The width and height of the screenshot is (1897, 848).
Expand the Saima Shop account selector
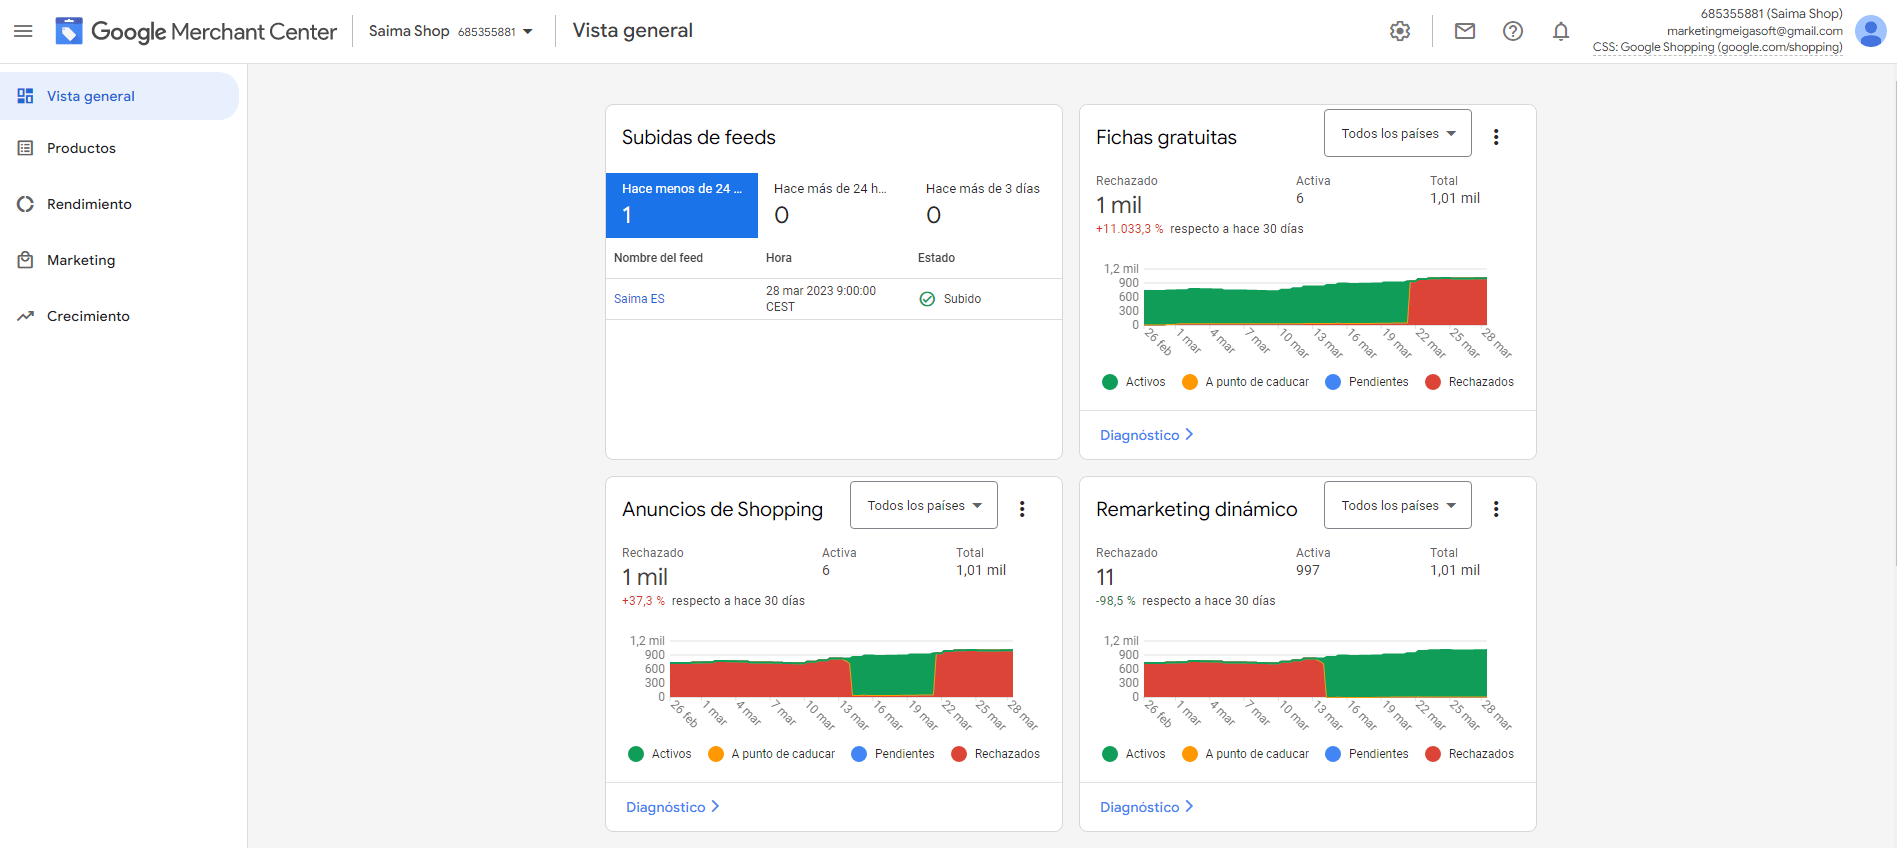(450, 31)
